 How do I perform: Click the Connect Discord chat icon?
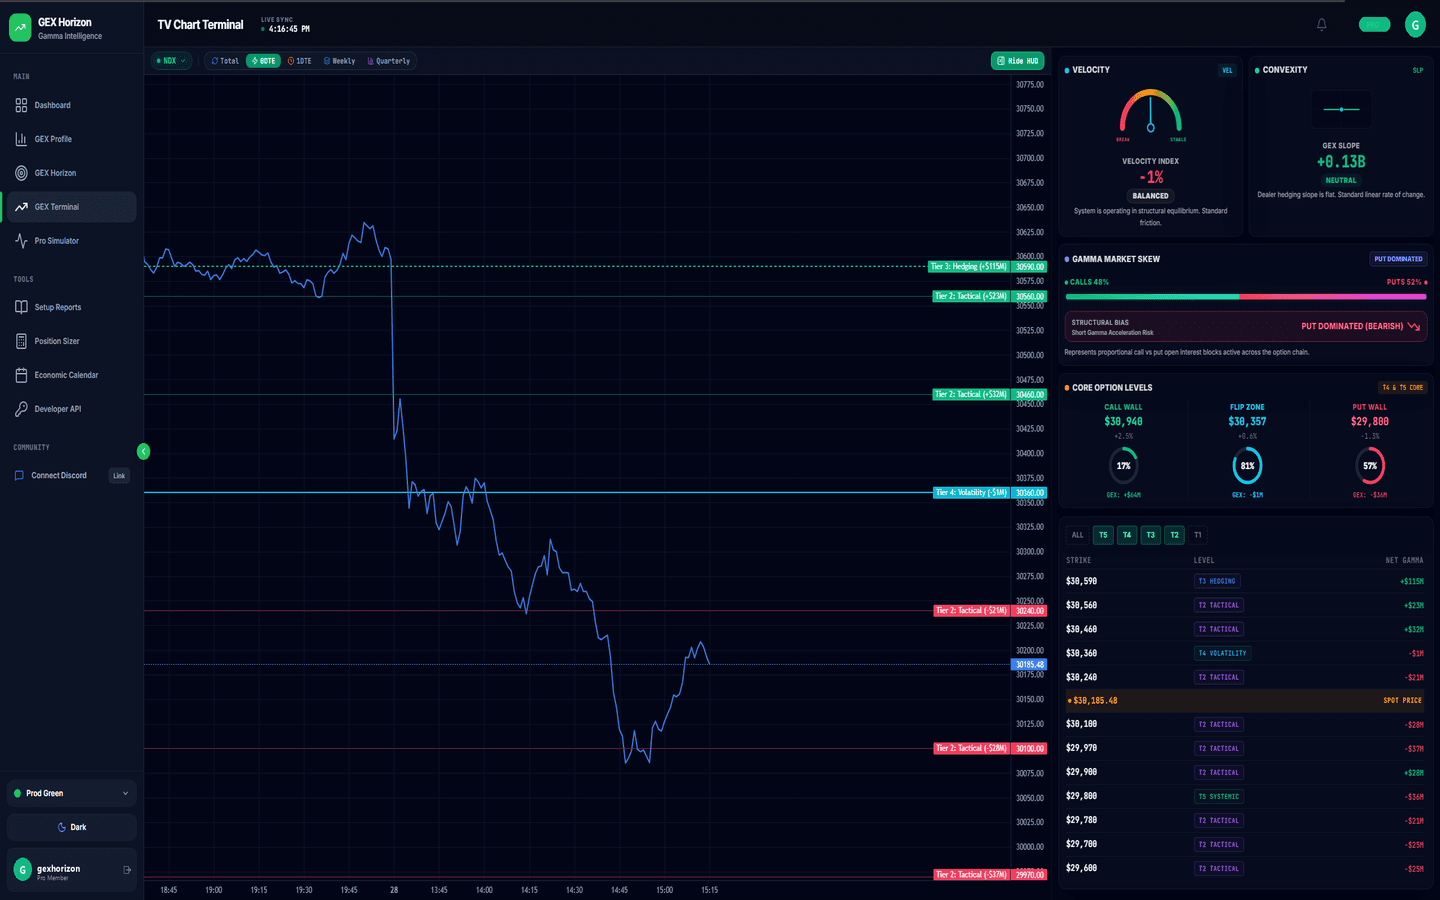point(19,475)
